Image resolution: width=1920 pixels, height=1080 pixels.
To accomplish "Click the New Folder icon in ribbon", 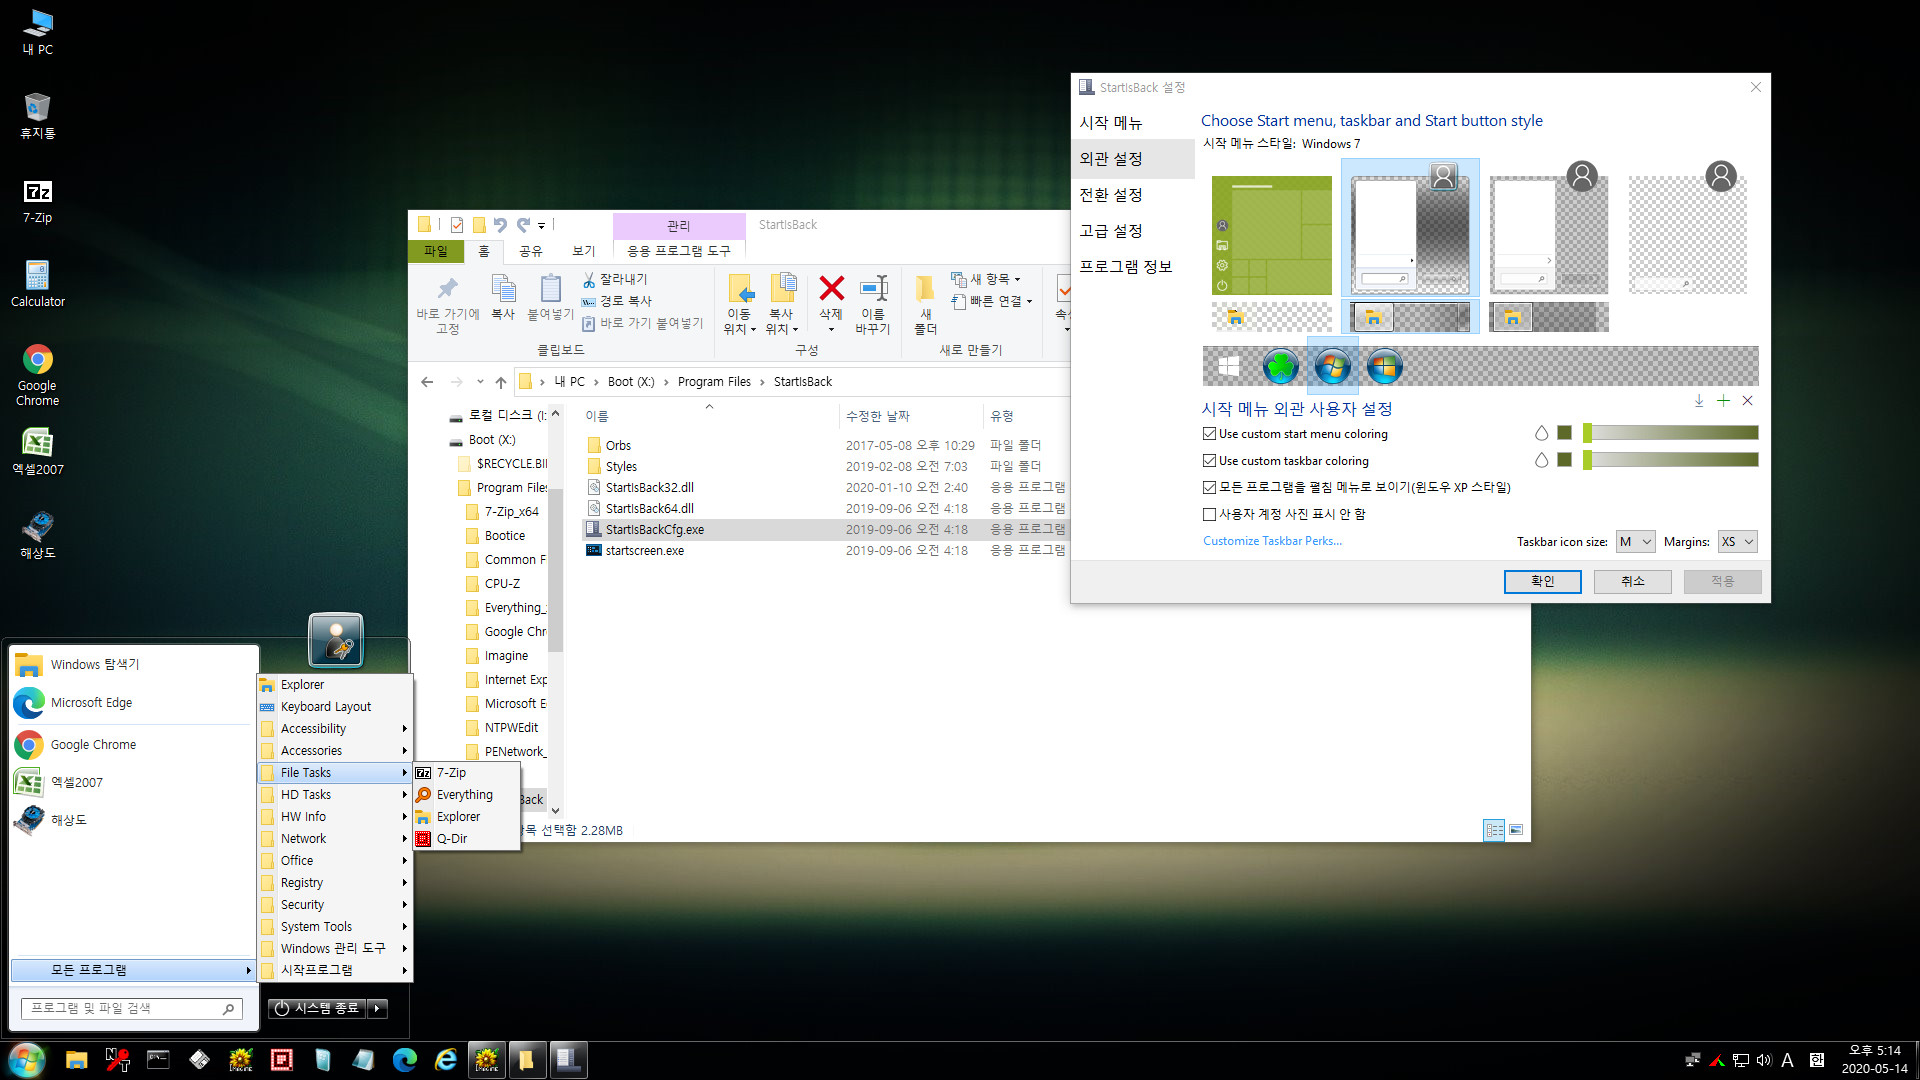I will [925, 288].
